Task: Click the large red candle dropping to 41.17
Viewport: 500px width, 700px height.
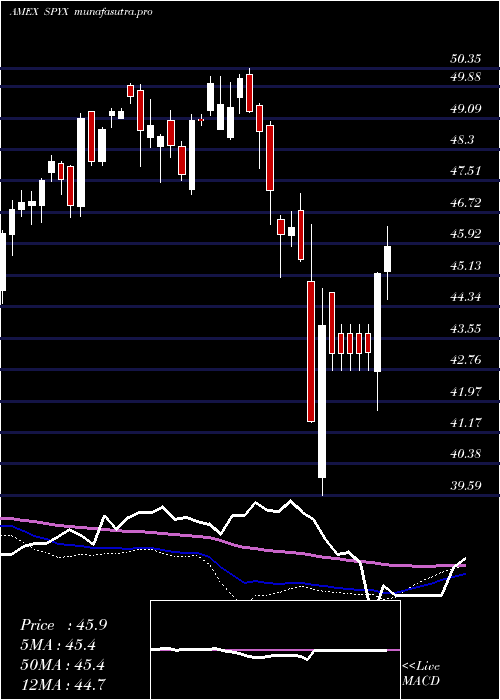Action: click(x=311, y=351)
